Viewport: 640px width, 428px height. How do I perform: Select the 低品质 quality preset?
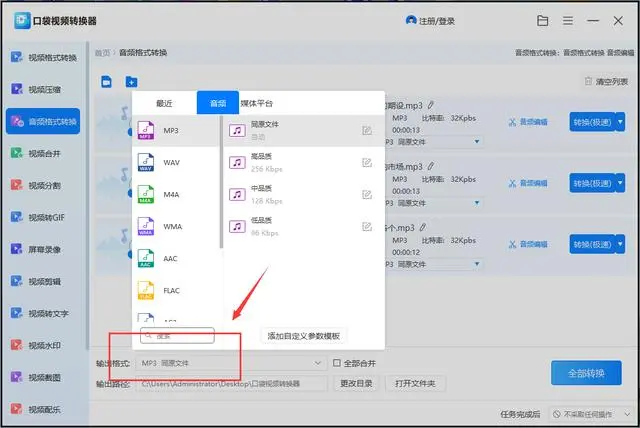coord(304,226)
